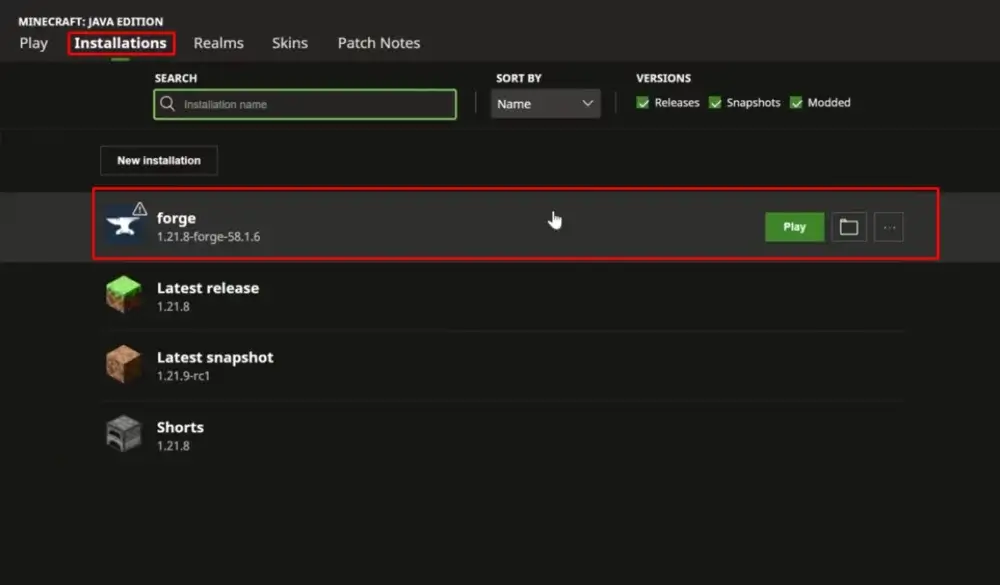Disable the Modded versions checkbox
Viewport: 1000px width, 585px height.
pyautogui.click(x=796, y=103)
